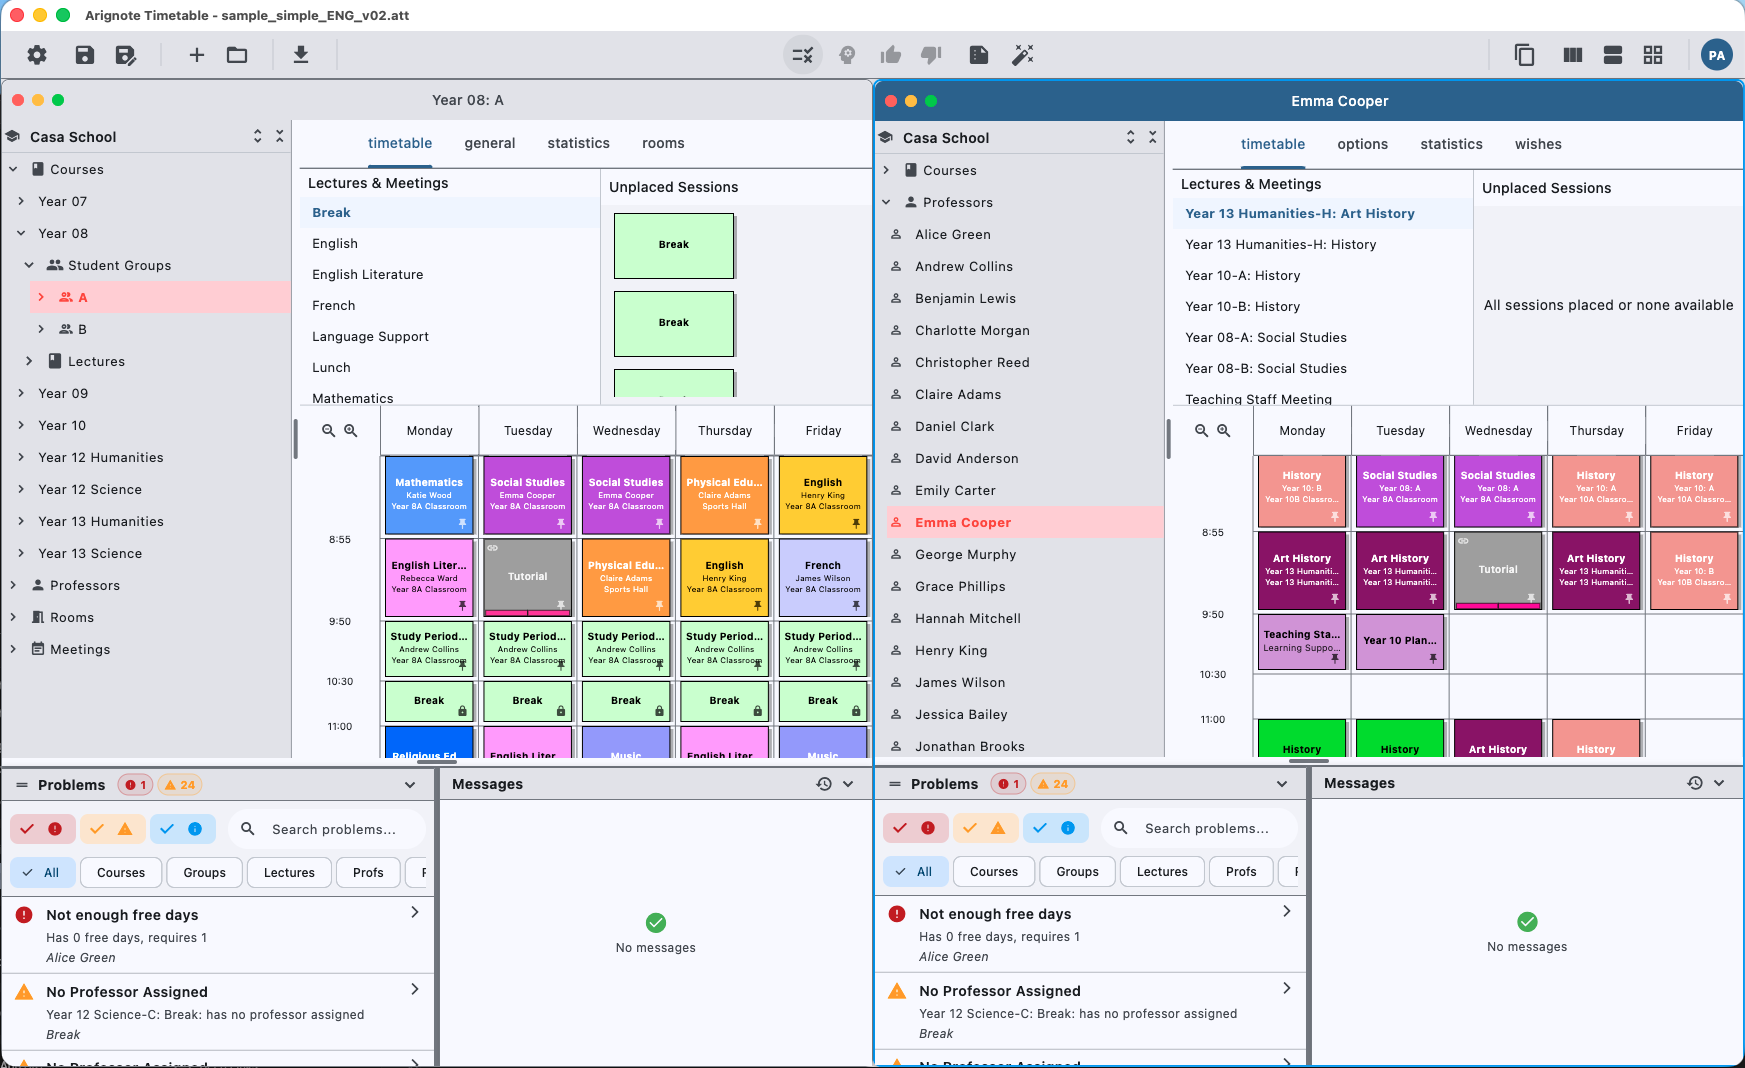Select Henry King in professors list
Viewport: 1745px width, 1068px height.
(x=1024, y=650)
